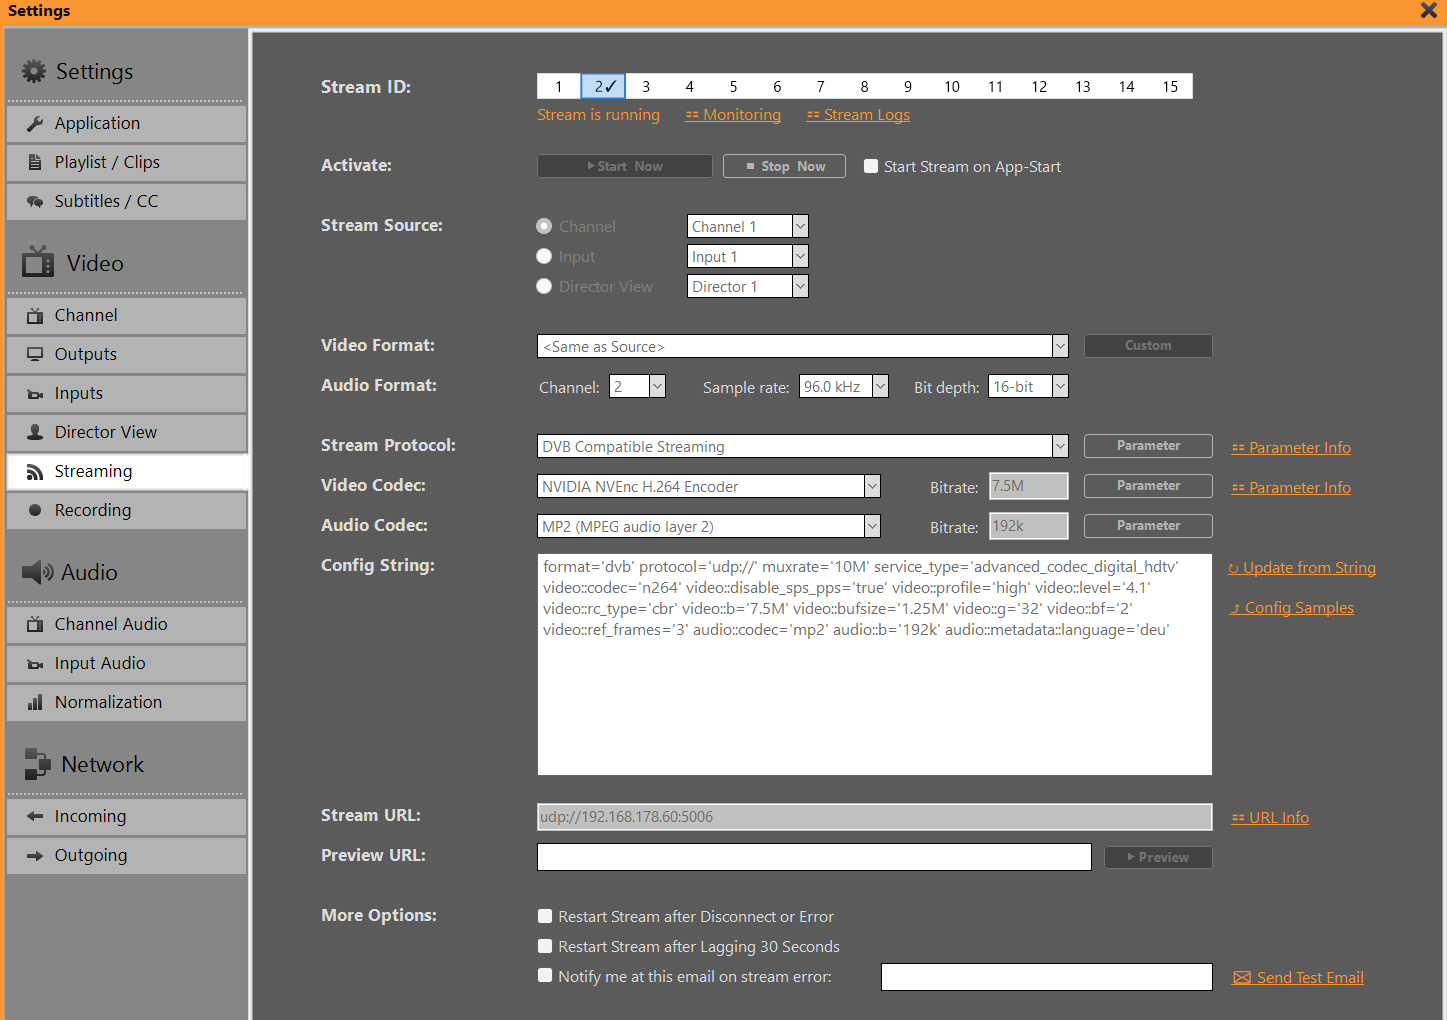Image resolution: width=1447 pixels, height=1020 pixels.
Task: Click the speech bubble icon beside Subtitles / CC
Action: pyautogui.click(x=35, y=202)
